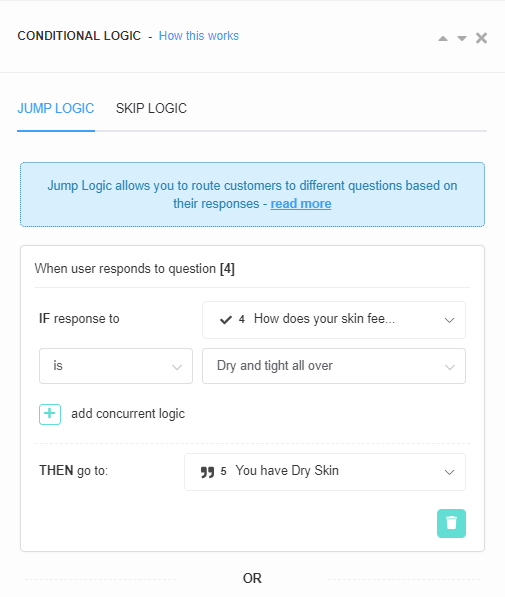Open the 'How this works' link
Image resolution: width=505 pixels, height=597 pixels.
coord(199,36)
